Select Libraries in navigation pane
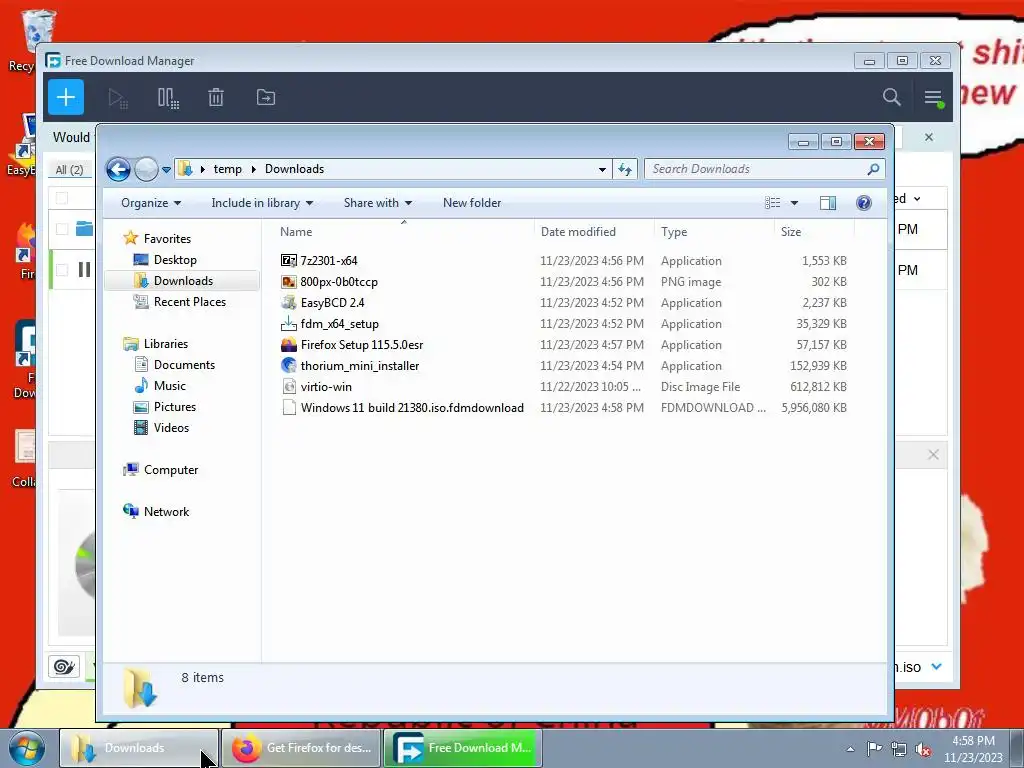This screenshot has width=1024, height=768. [x=165, y=344]
